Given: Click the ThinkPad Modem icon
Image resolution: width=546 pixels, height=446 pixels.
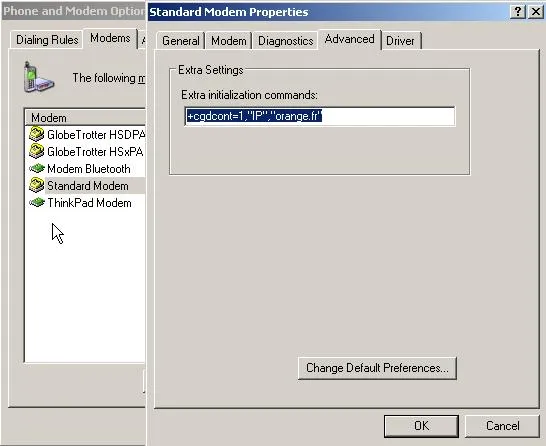Looking at the screenshot, I should 37,202.
